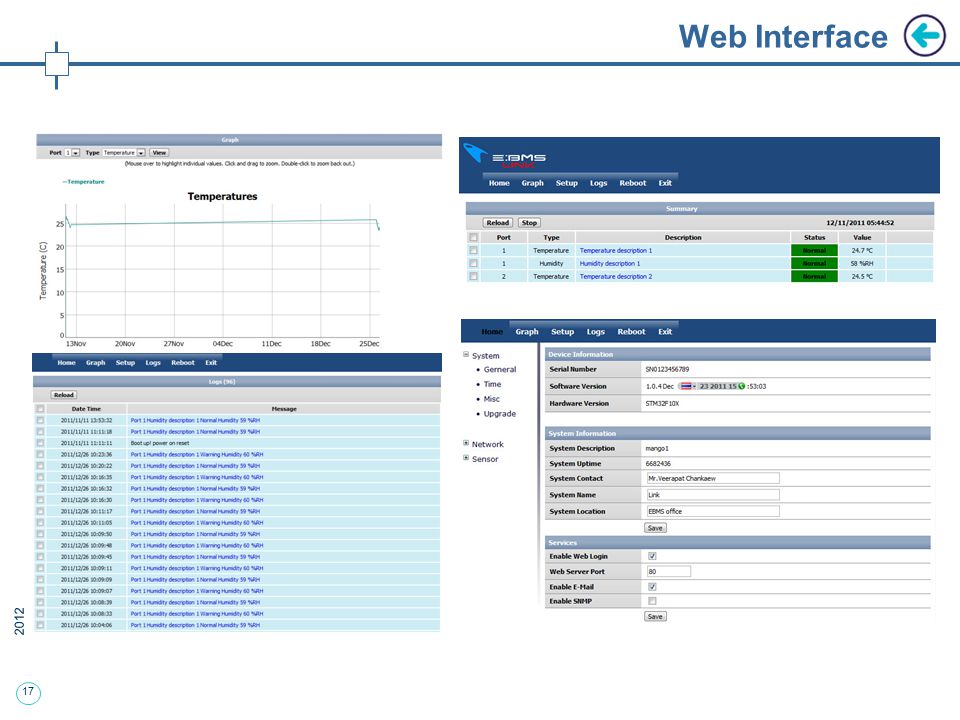The height and width of the screenshot is (720, 960).
Task: Collapse the System tree node
Action: point(466,354)
